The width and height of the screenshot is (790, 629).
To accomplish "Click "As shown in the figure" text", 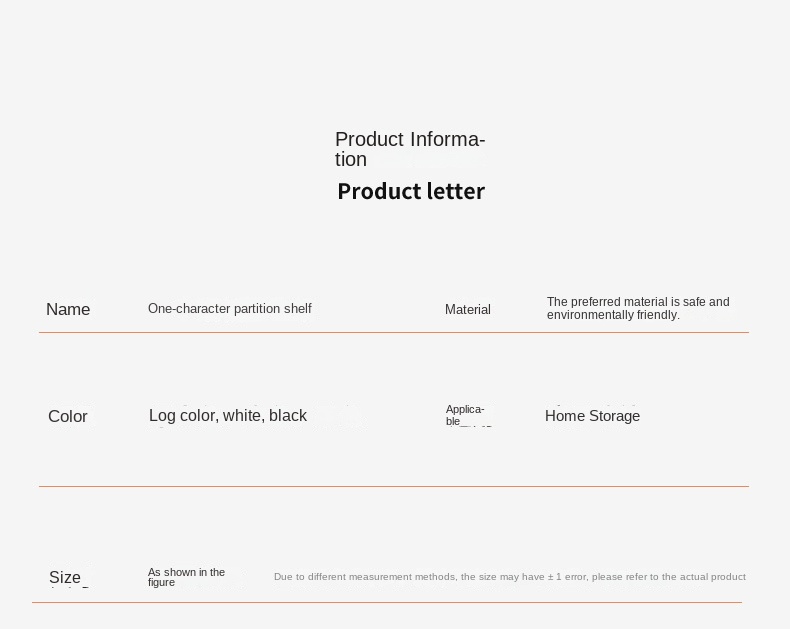I will 186,577.
